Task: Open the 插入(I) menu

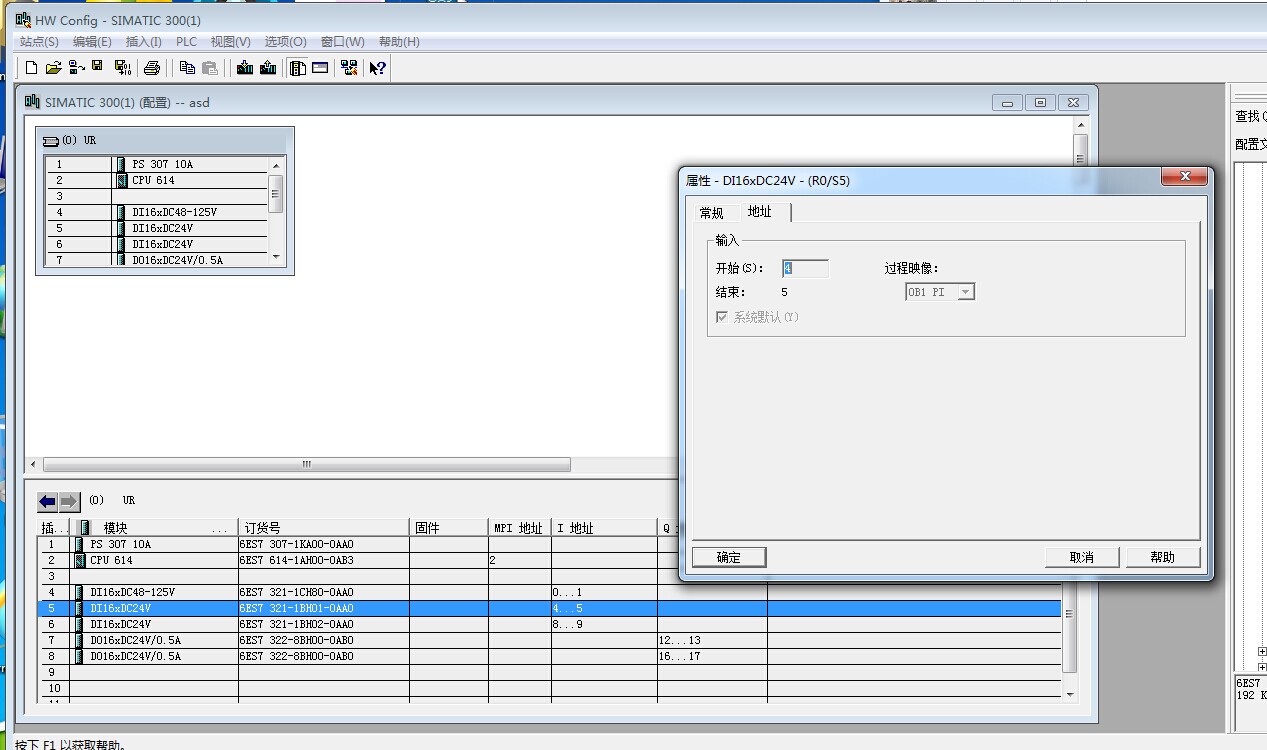Action: [x=143, y=42]
